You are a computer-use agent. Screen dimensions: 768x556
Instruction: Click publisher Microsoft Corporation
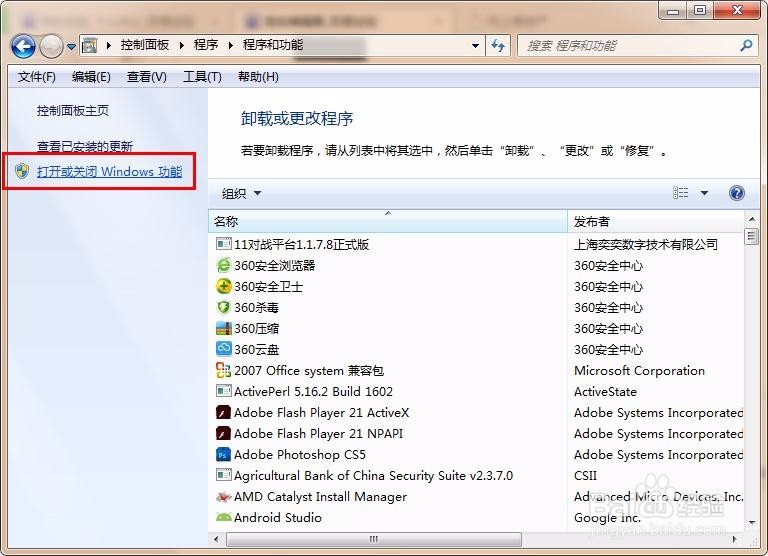(639, 371)
